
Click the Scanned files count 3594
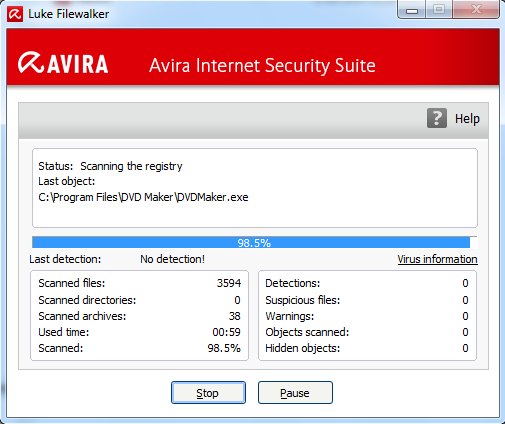point(229,283)
